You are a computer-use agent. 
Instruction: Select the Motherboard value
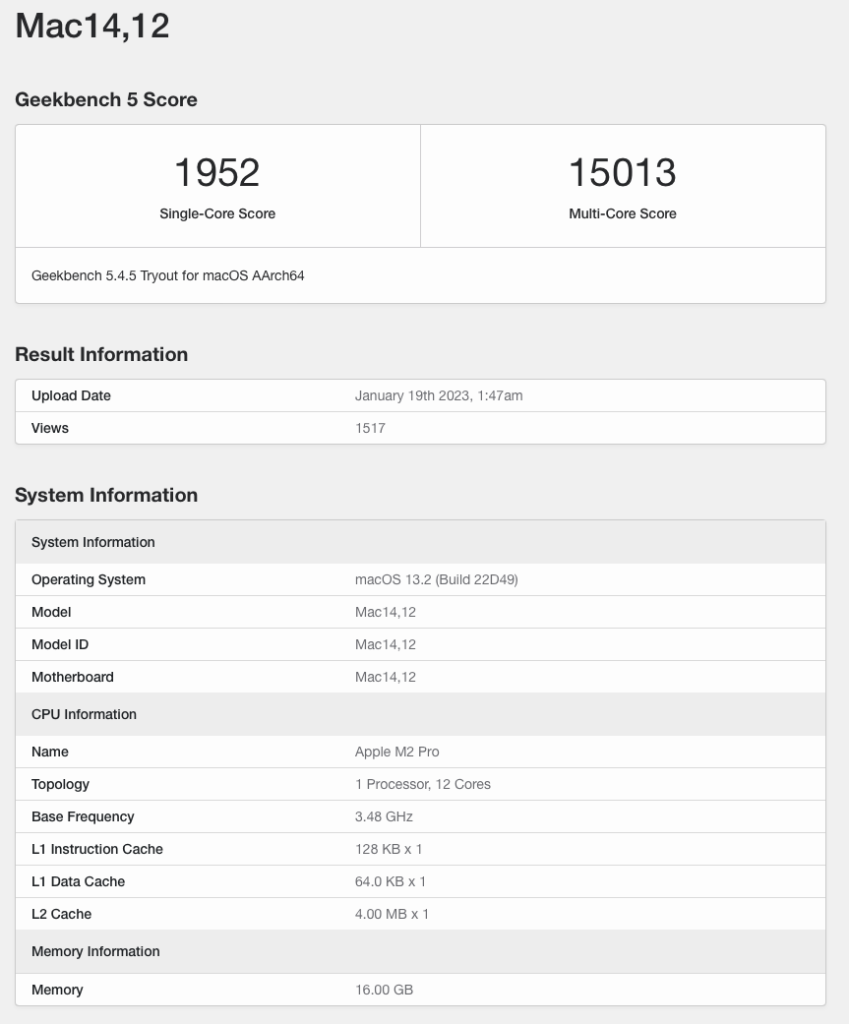385,677
